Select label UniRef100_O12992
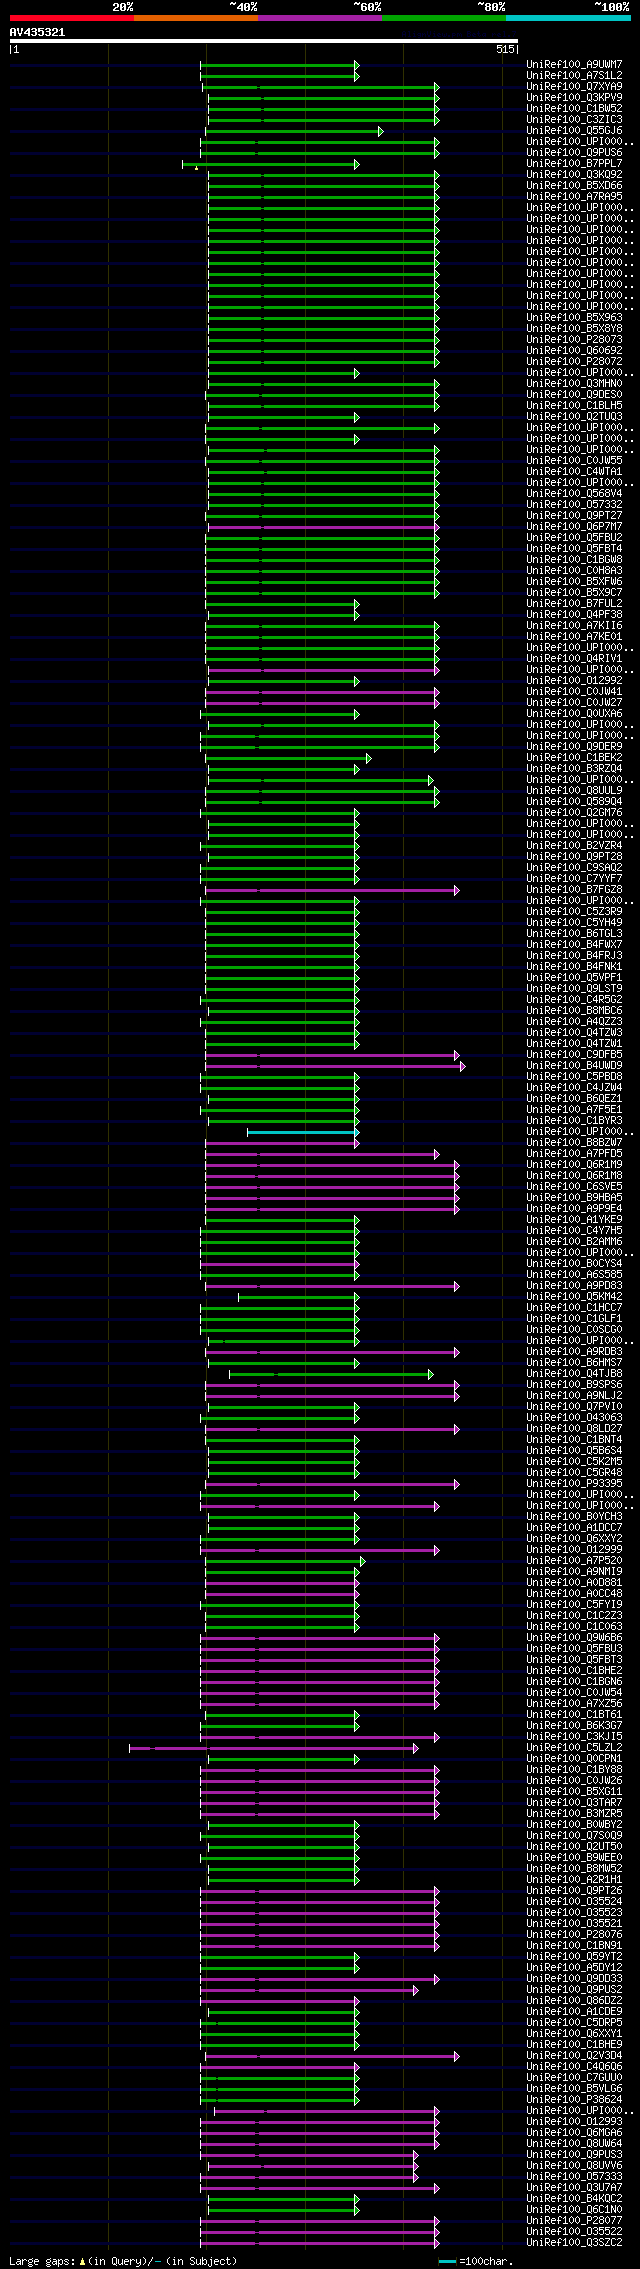Image resolution: width=640 pixels, height=2269 pixels. [x=574, y=681]
